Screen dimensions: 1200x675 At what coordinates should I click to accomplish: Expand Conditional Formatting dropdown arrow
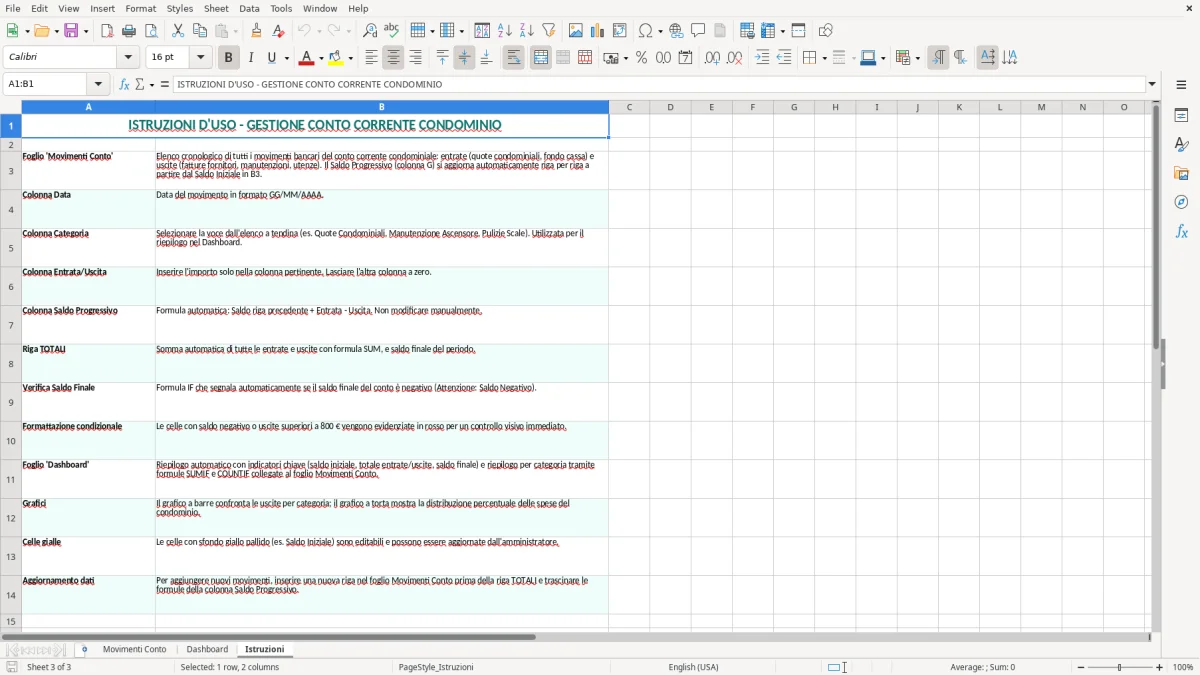pos(918,58)
